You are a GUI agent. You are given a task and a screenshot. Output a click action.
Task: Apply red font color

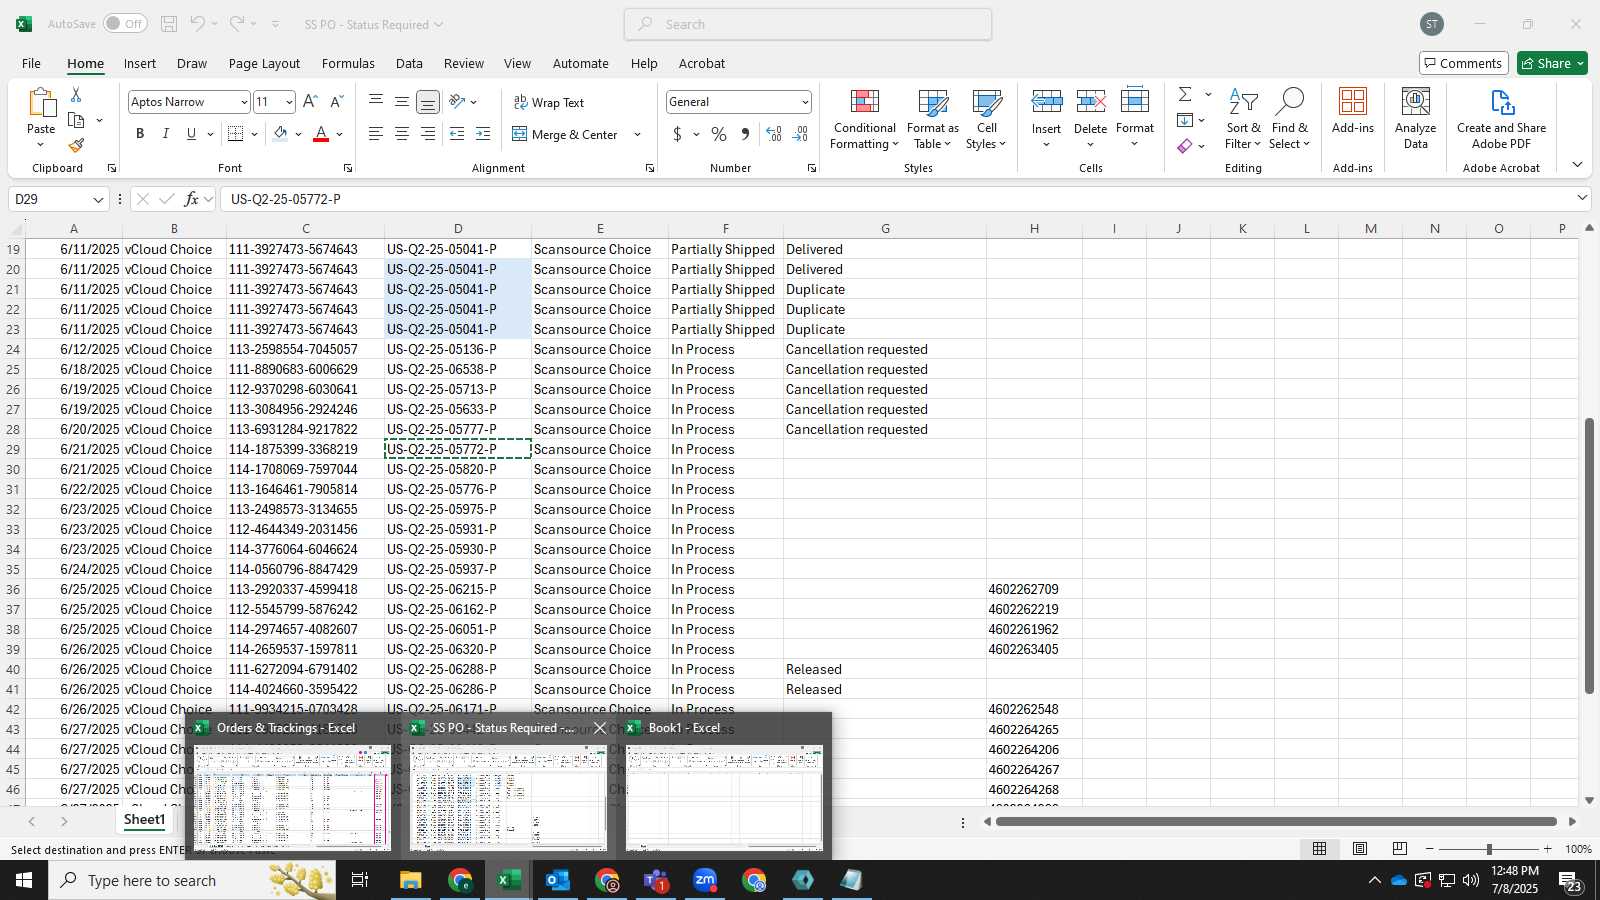321,134
